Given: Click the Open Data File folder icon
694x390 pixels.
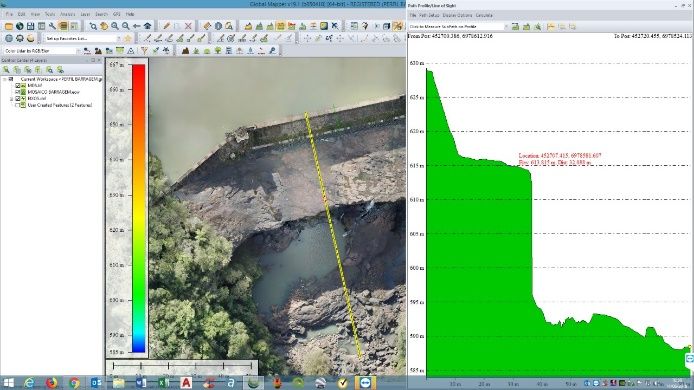Looking at the screenshot, I should [x=8, y=26].
